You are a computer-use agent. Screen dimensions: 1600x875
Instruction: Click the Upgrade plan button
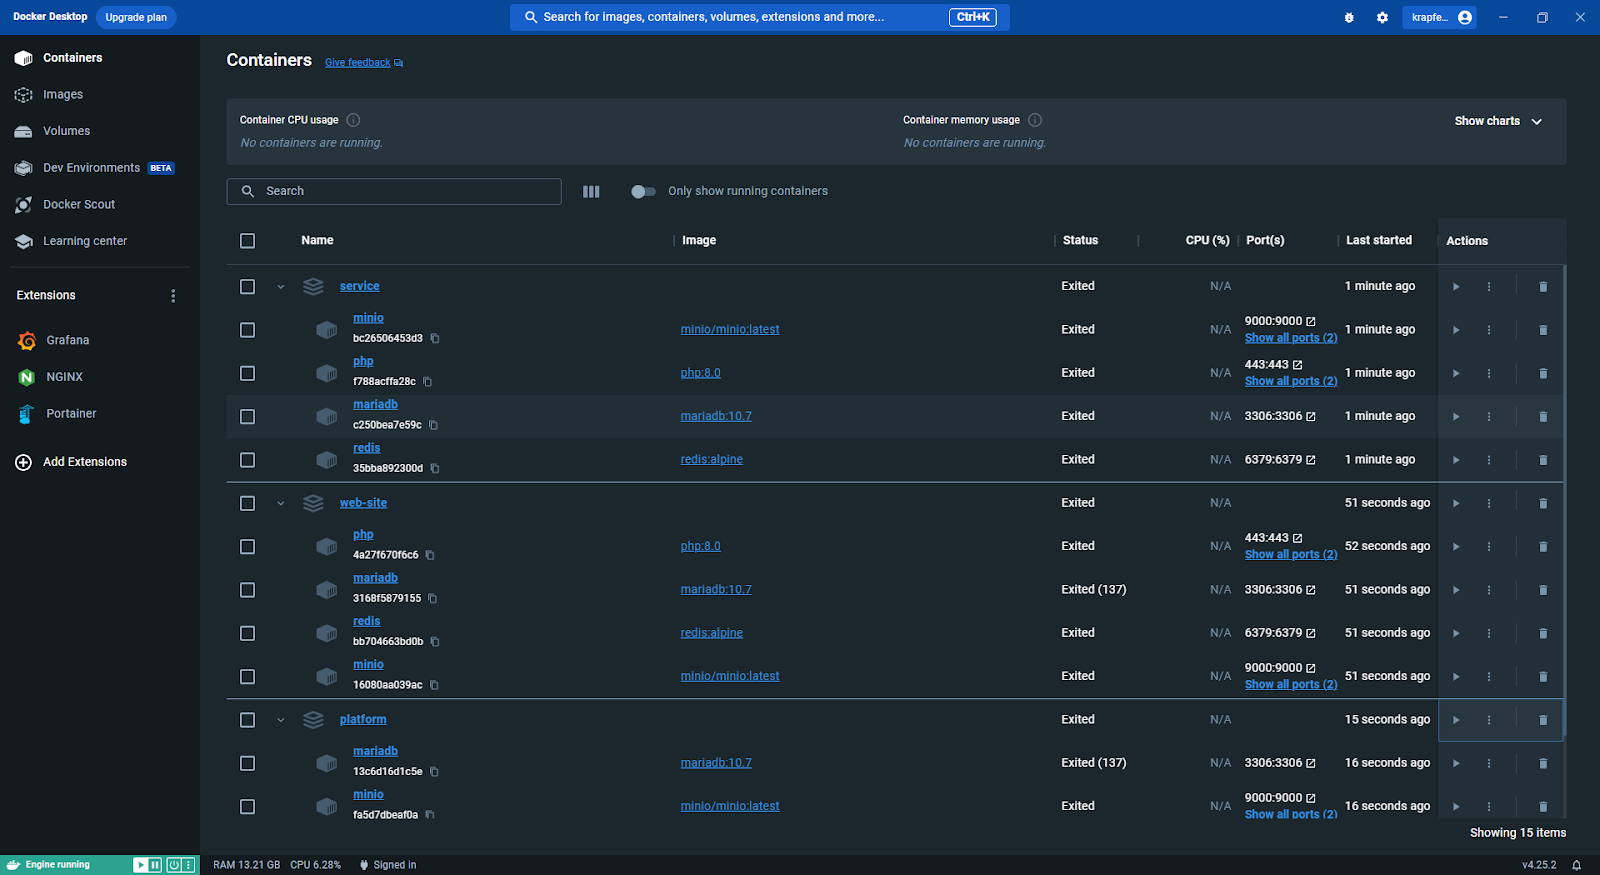click(x=136, y=18)
